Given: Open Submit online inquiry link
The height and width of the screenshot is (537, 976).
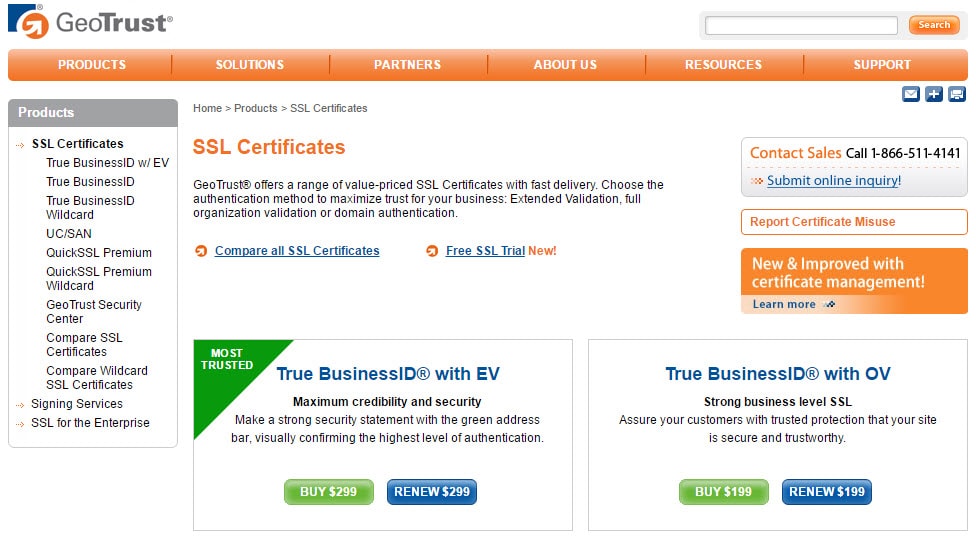Looking at the screenshot, I should coord(833,181).
